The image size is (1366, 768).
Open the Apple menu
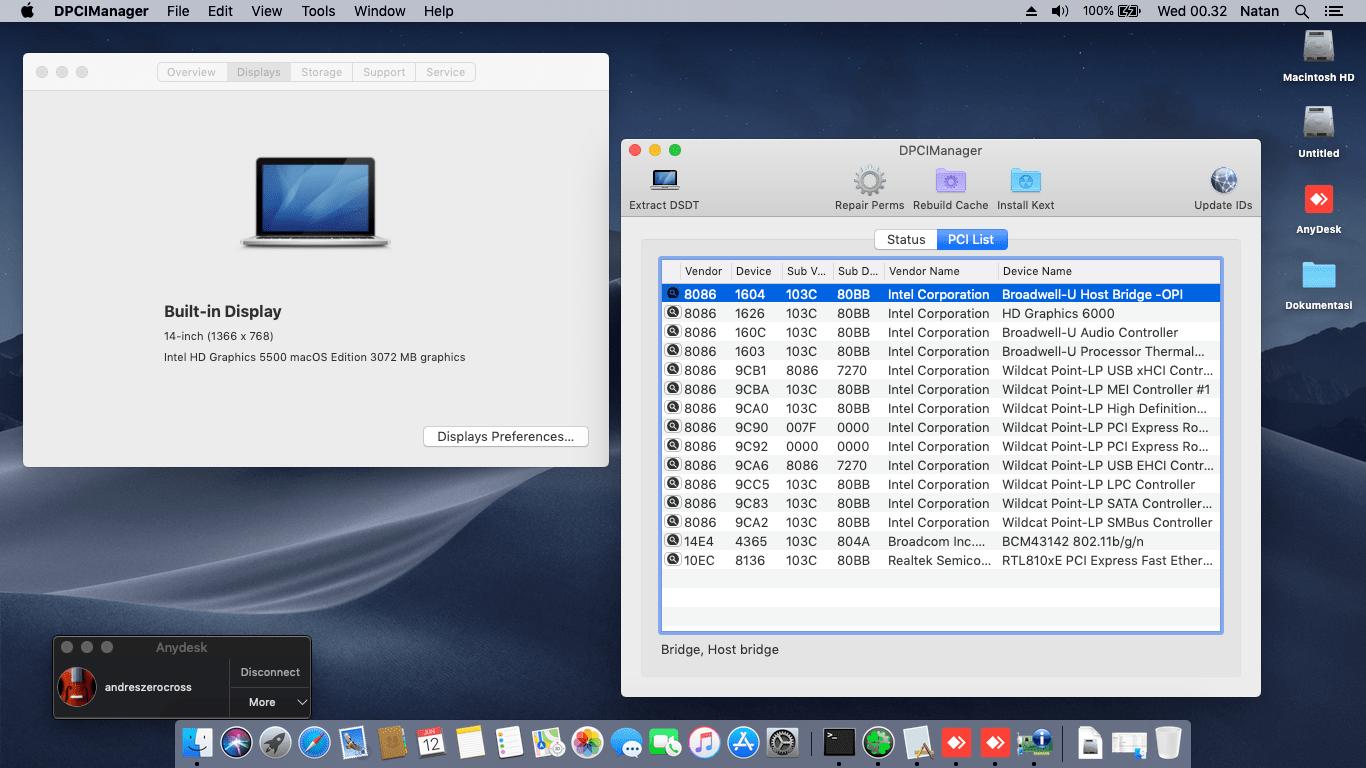coord(27,11)
